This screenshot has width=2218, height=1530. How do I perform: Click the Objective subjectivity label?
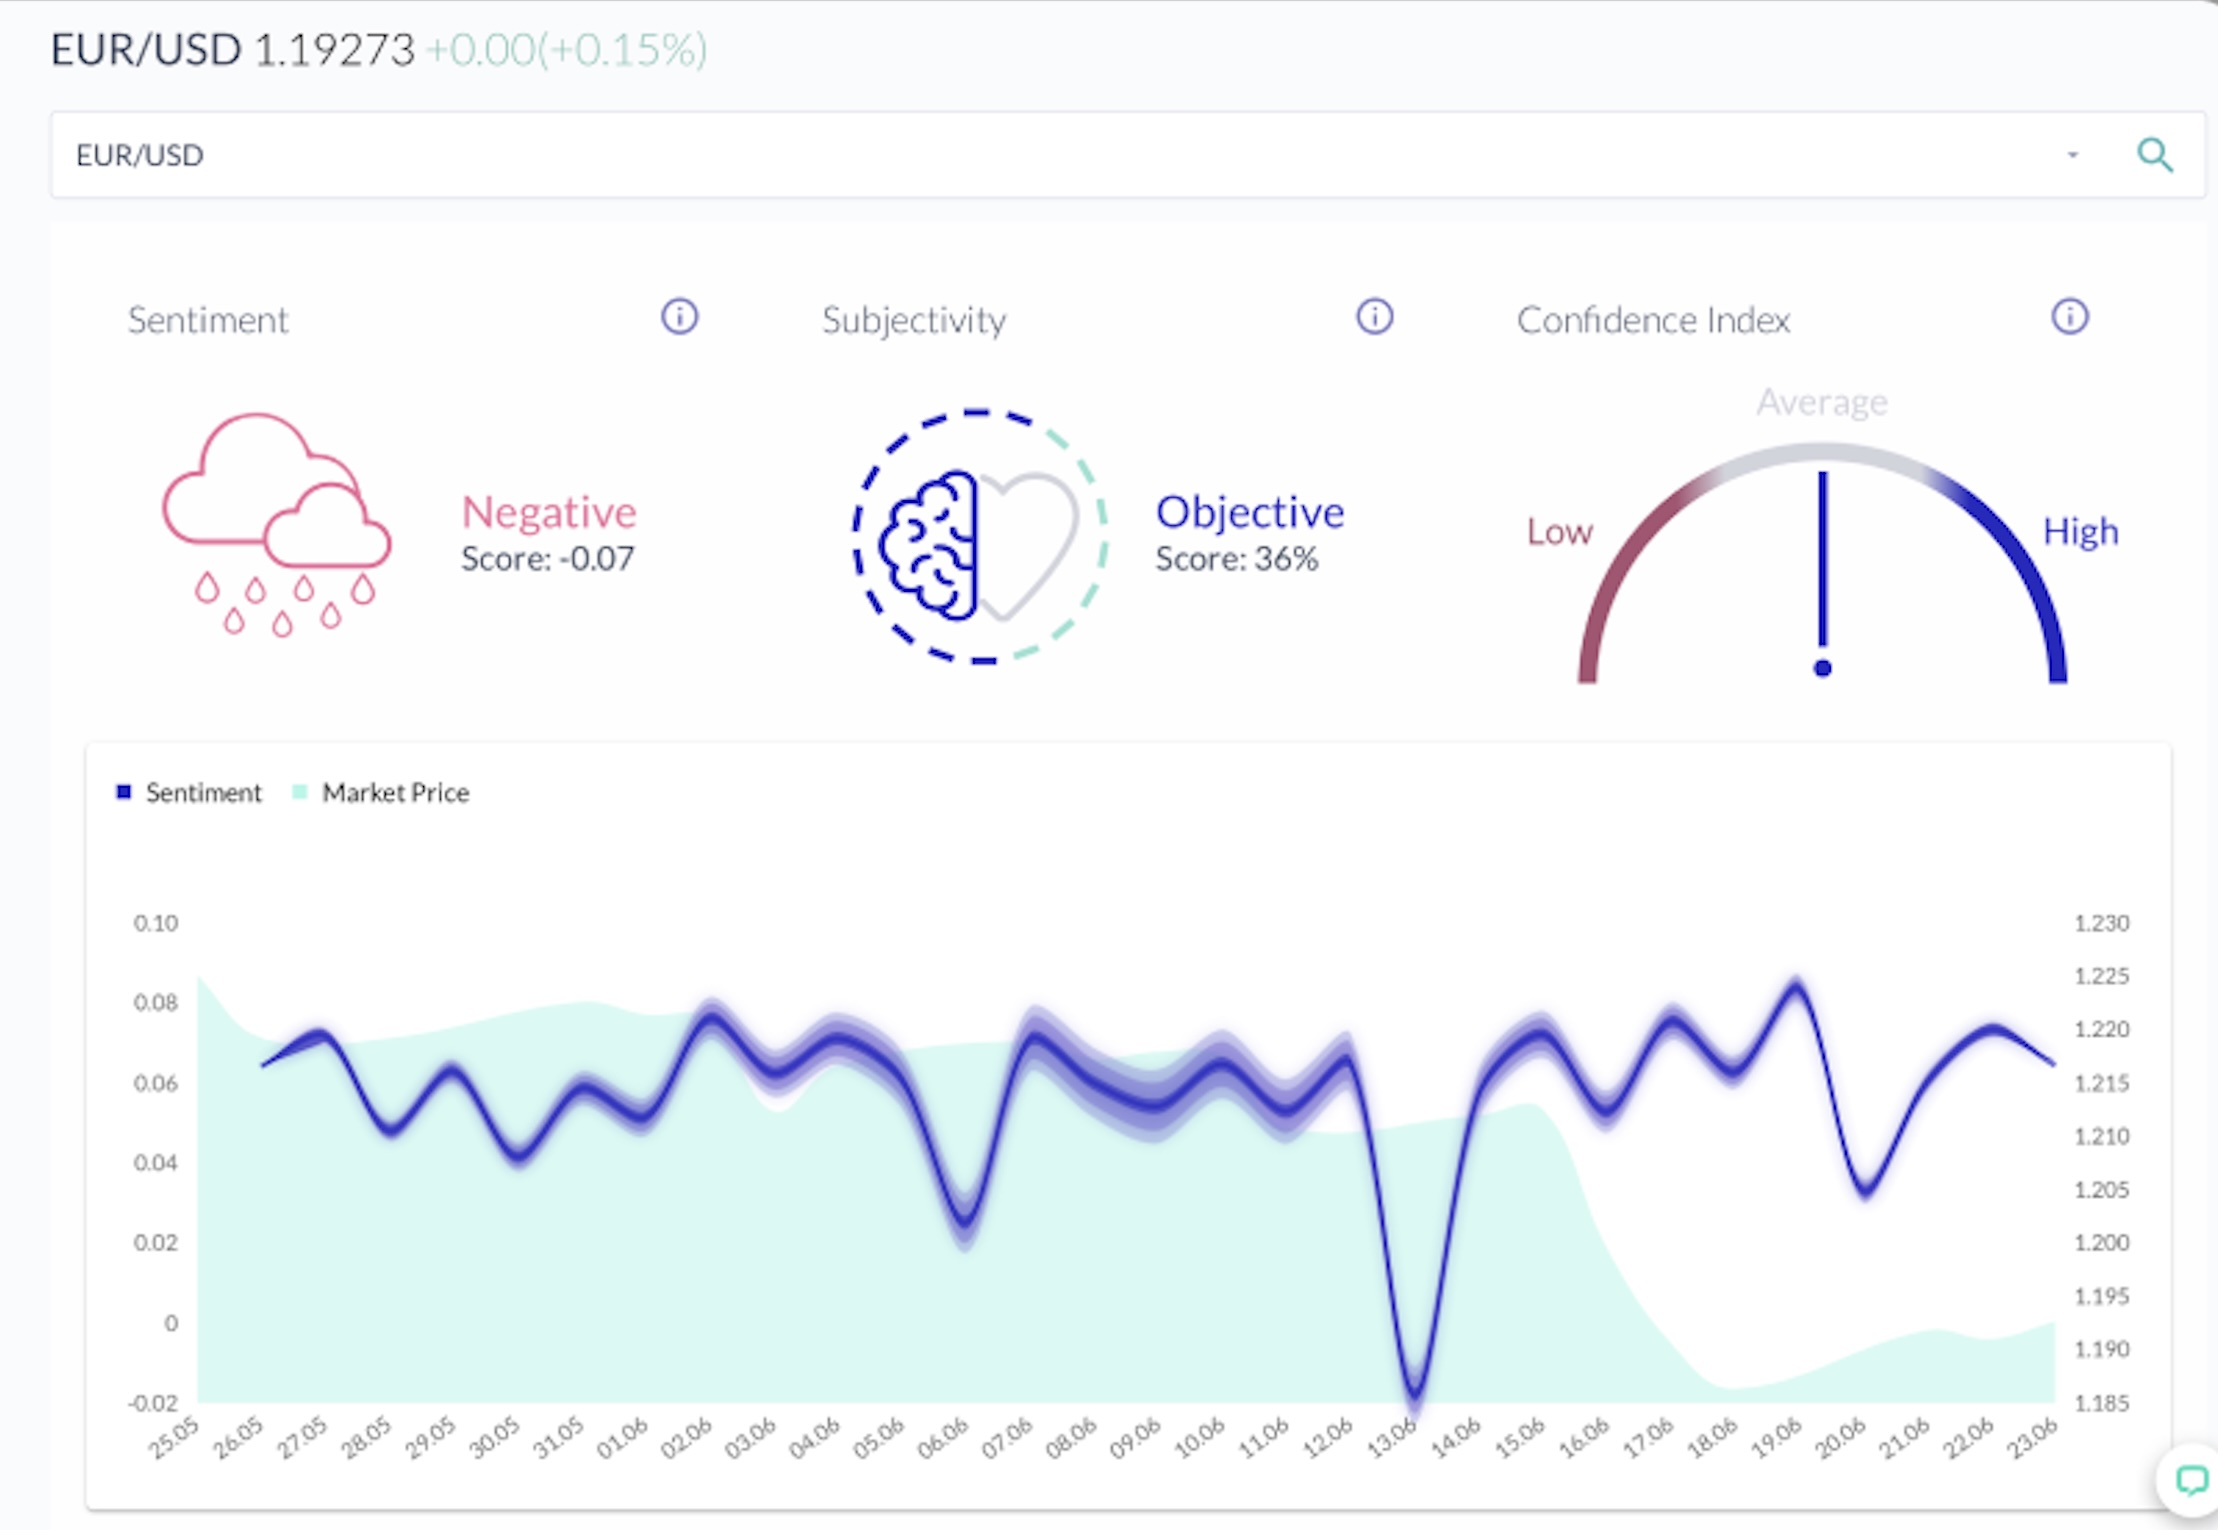point(1250,514)
